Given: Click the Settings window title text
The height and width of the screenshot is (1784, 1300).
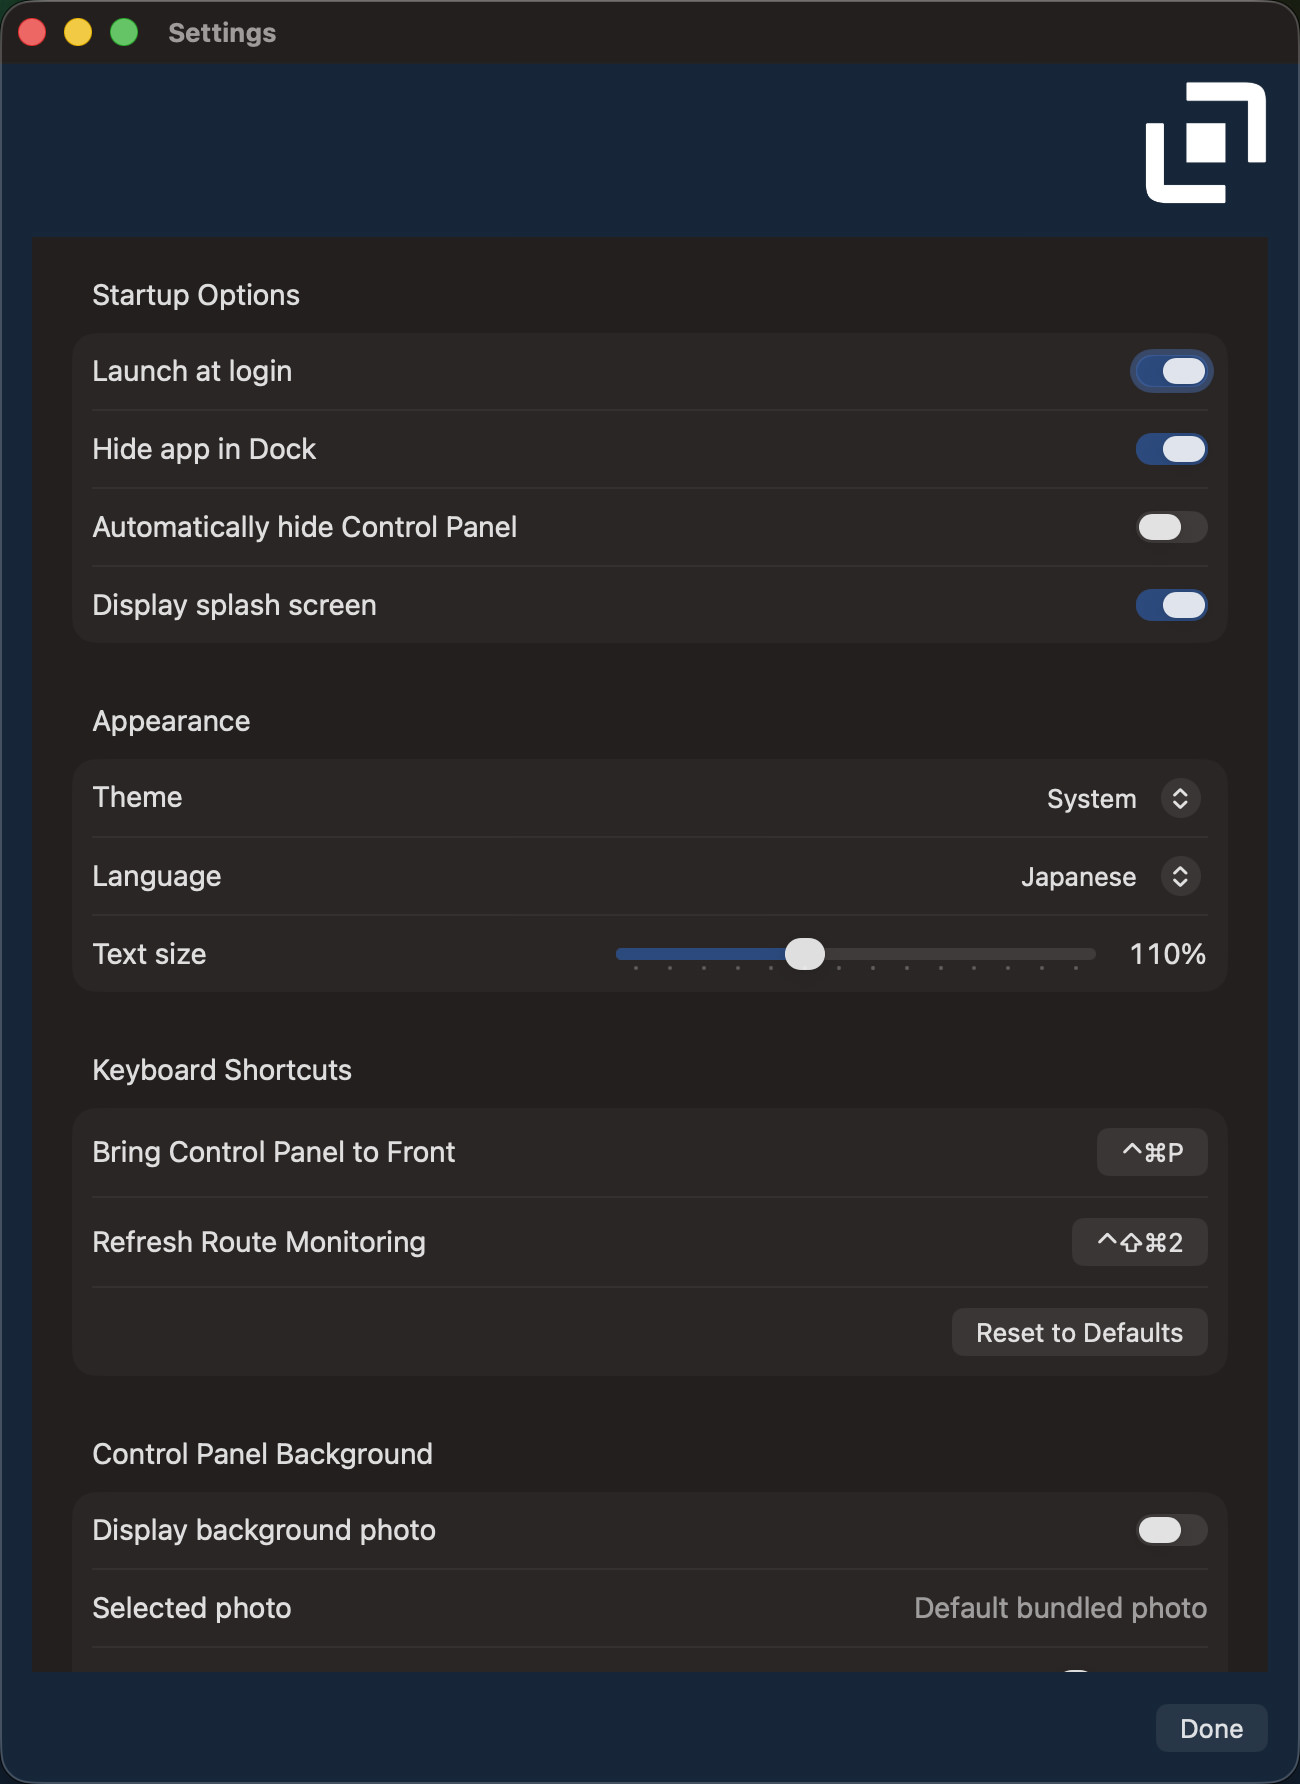Looking at the screenshot, I should [x=222, y=33].
